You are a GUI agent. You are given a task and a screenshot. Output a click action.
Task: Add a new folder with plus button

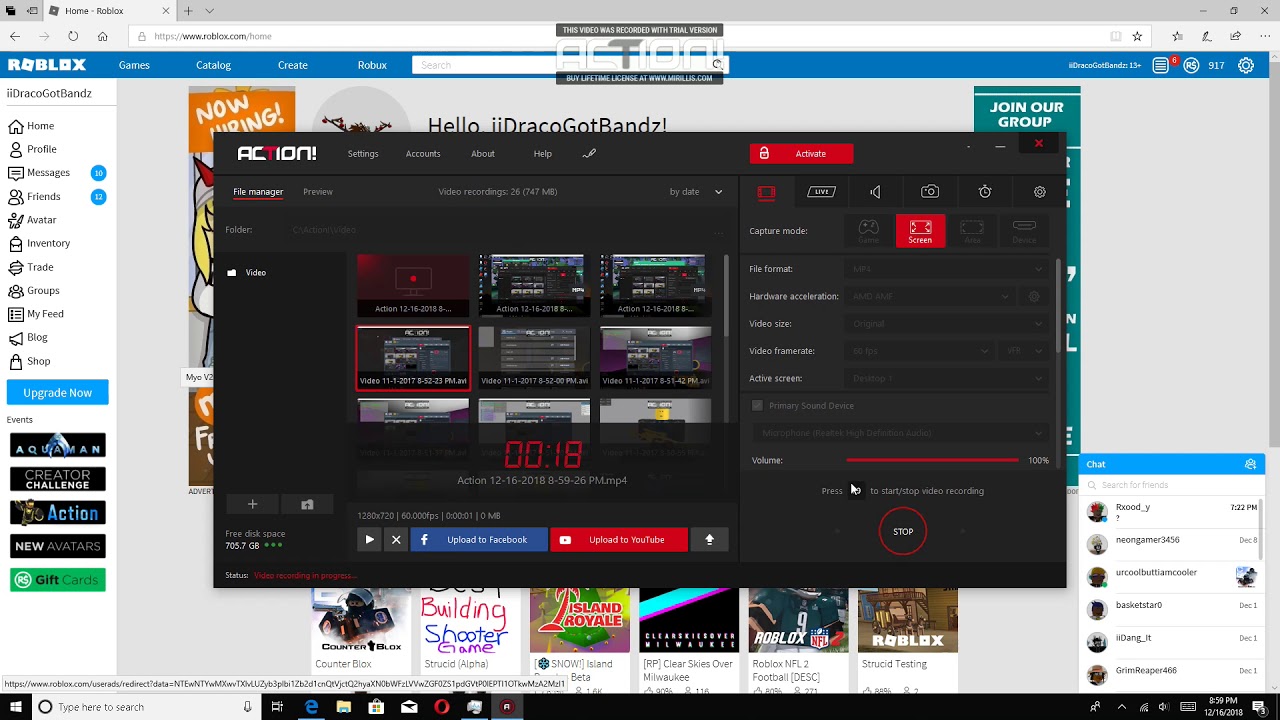252,505
